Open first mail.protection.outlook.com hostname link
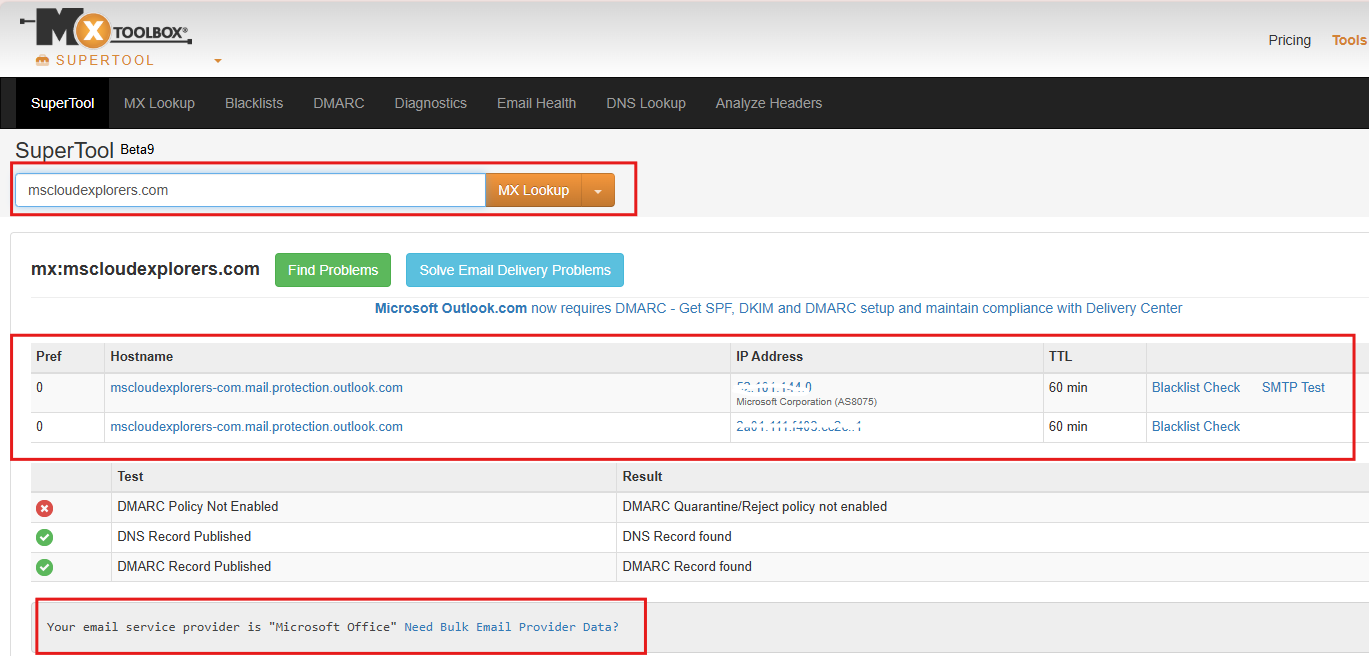 click(x=256, y=387)
